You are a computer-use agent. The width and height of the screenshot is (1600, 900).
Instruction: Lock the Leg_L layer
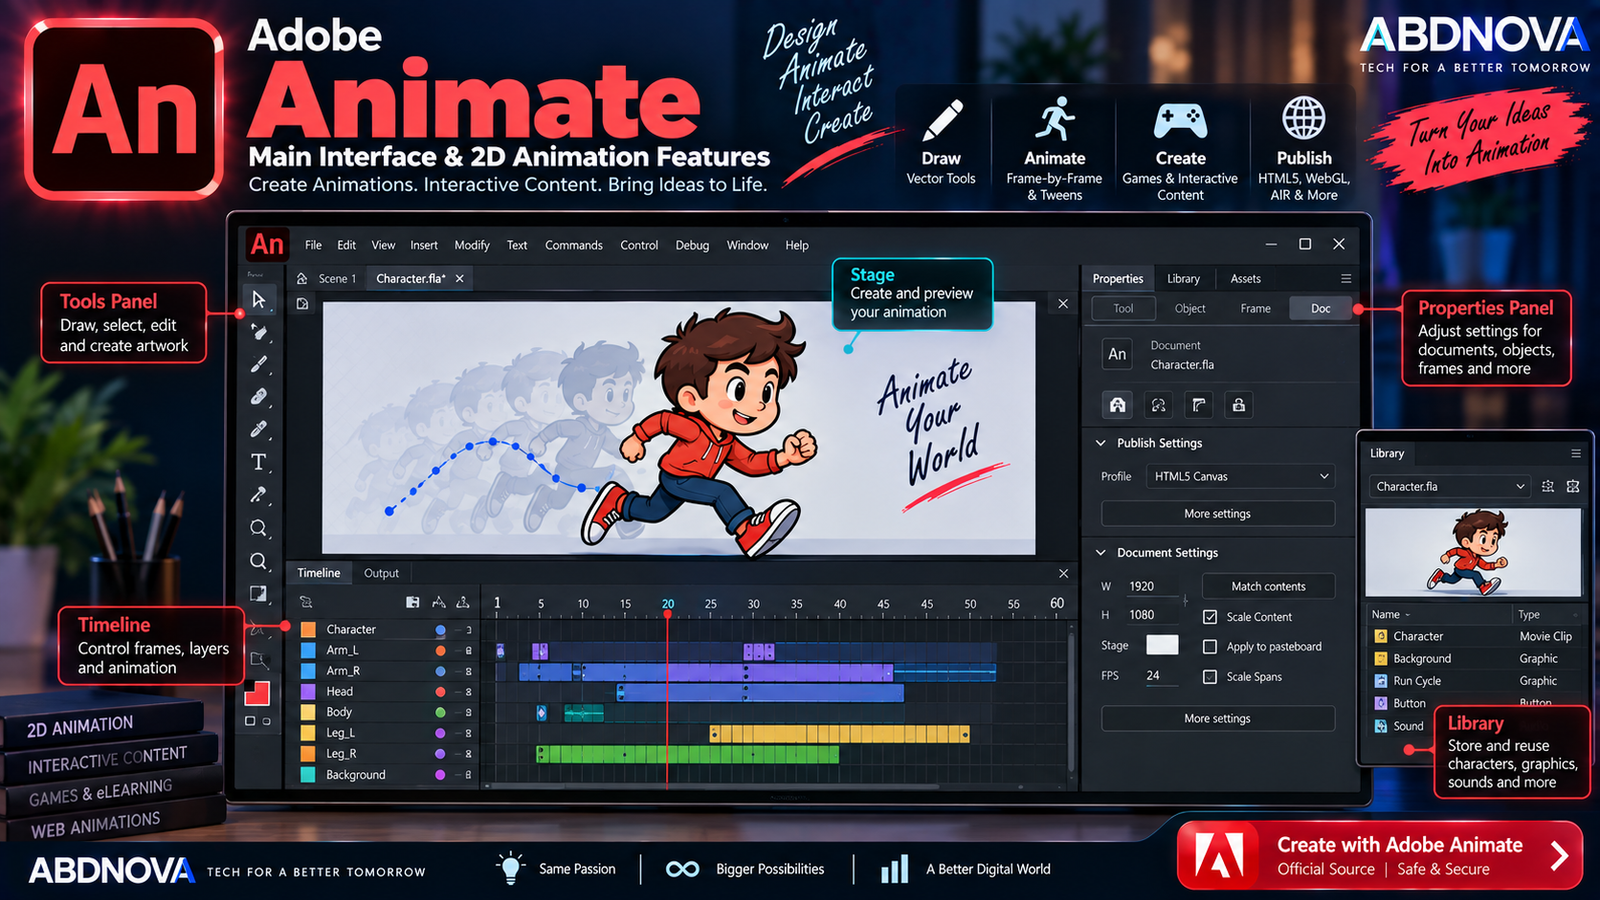468,733
